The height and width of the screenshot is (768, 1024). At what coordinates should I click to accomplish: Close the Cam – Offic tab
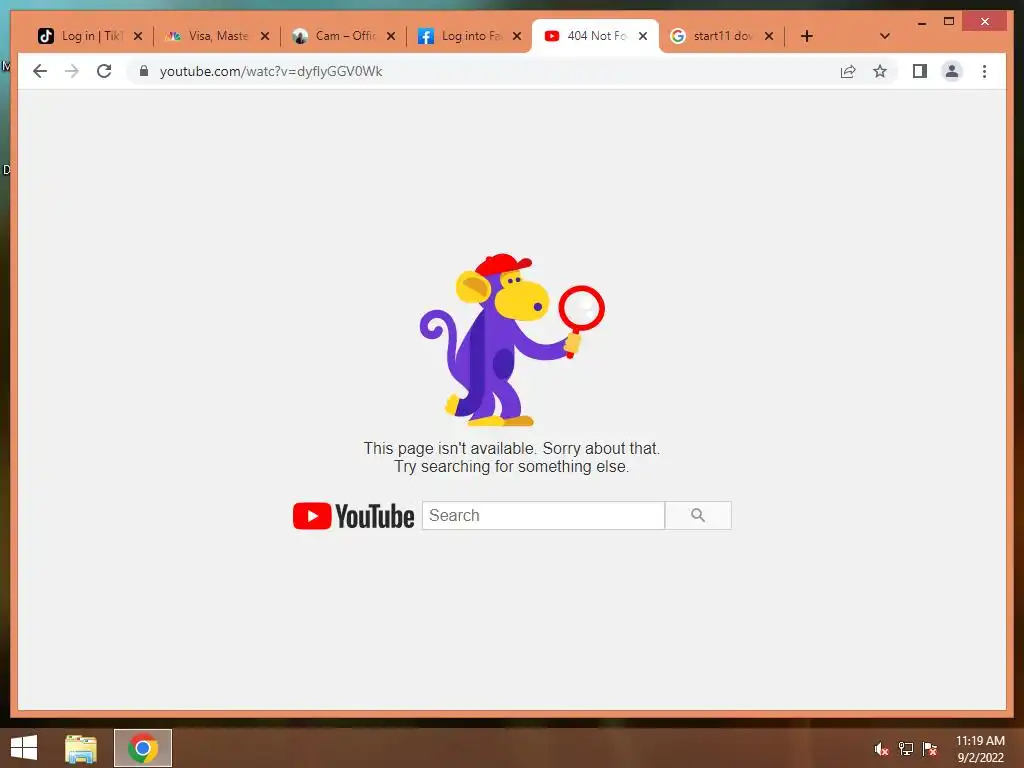tap(391, 36)
